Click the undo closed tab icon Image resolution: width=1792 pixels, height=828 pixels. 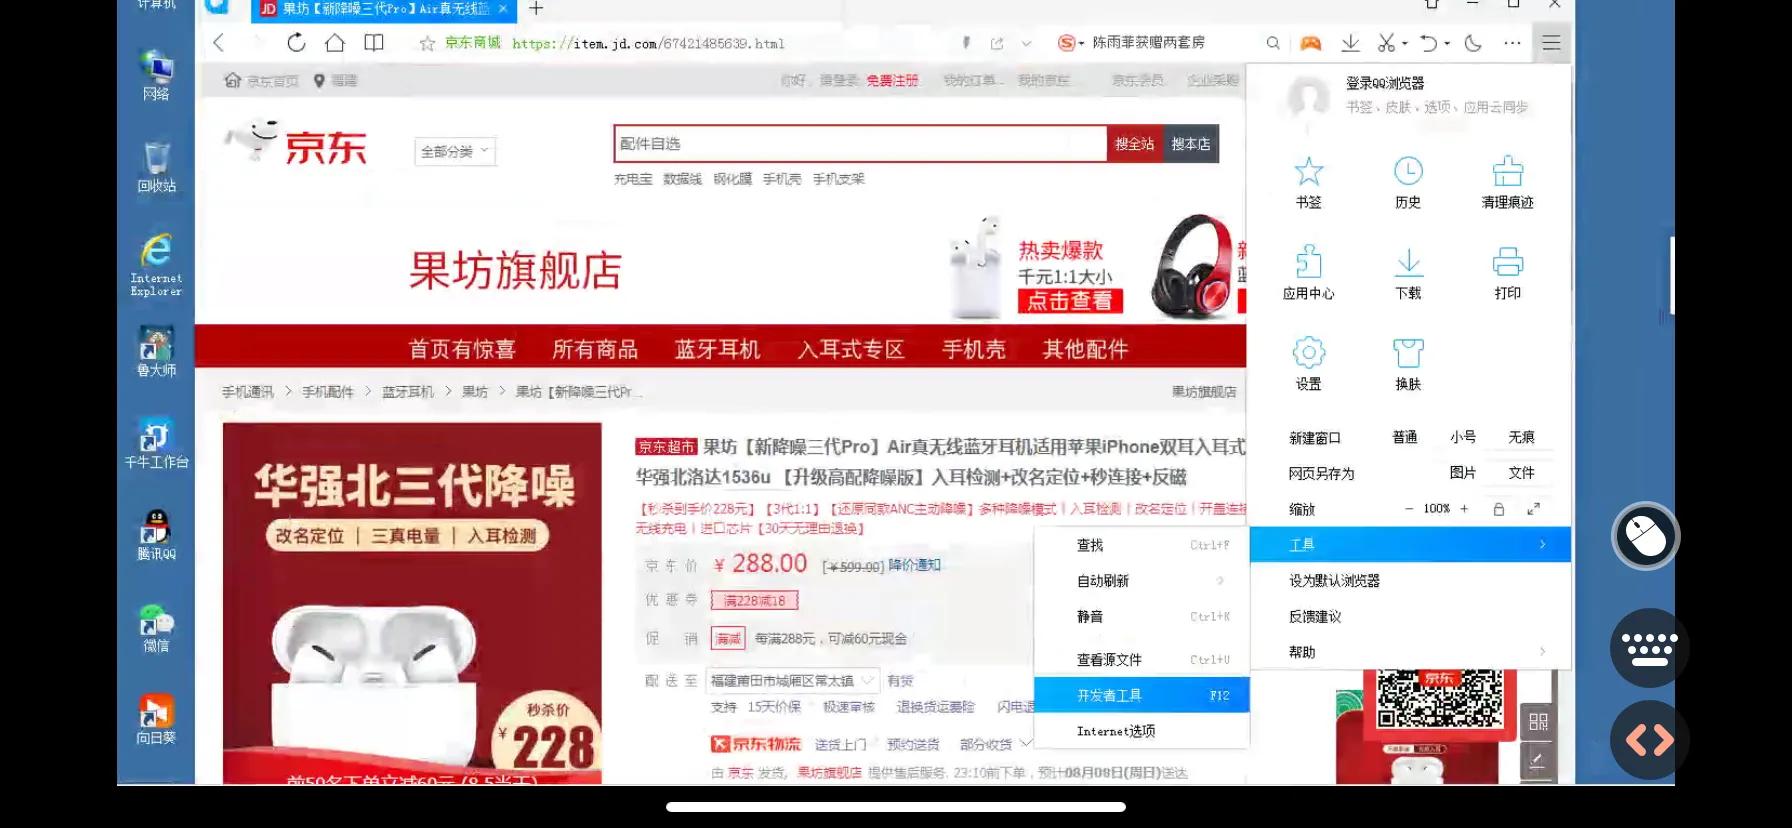click(1428, 42)
